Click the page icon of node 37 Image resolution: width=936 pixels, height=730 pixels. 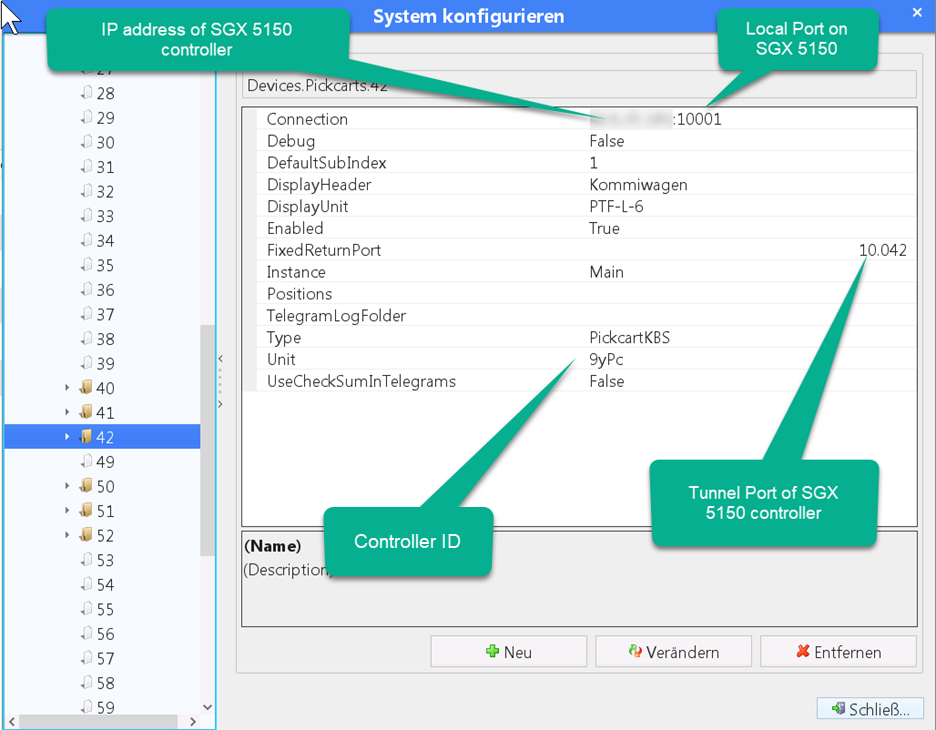point(87,314)
